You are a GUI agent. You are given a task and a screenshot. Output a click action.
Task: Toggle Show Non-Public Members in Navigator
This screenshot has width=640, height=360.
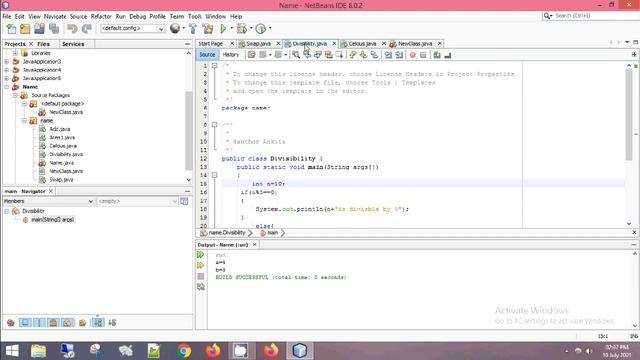[x=53, y=323]
